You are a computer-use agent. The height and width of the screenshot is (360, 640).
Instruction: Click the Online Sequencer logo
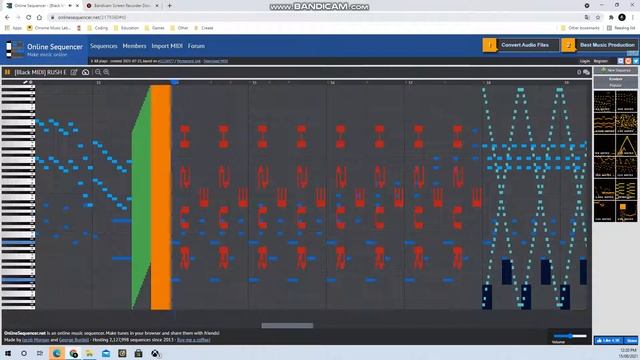[x=44, y=49]
